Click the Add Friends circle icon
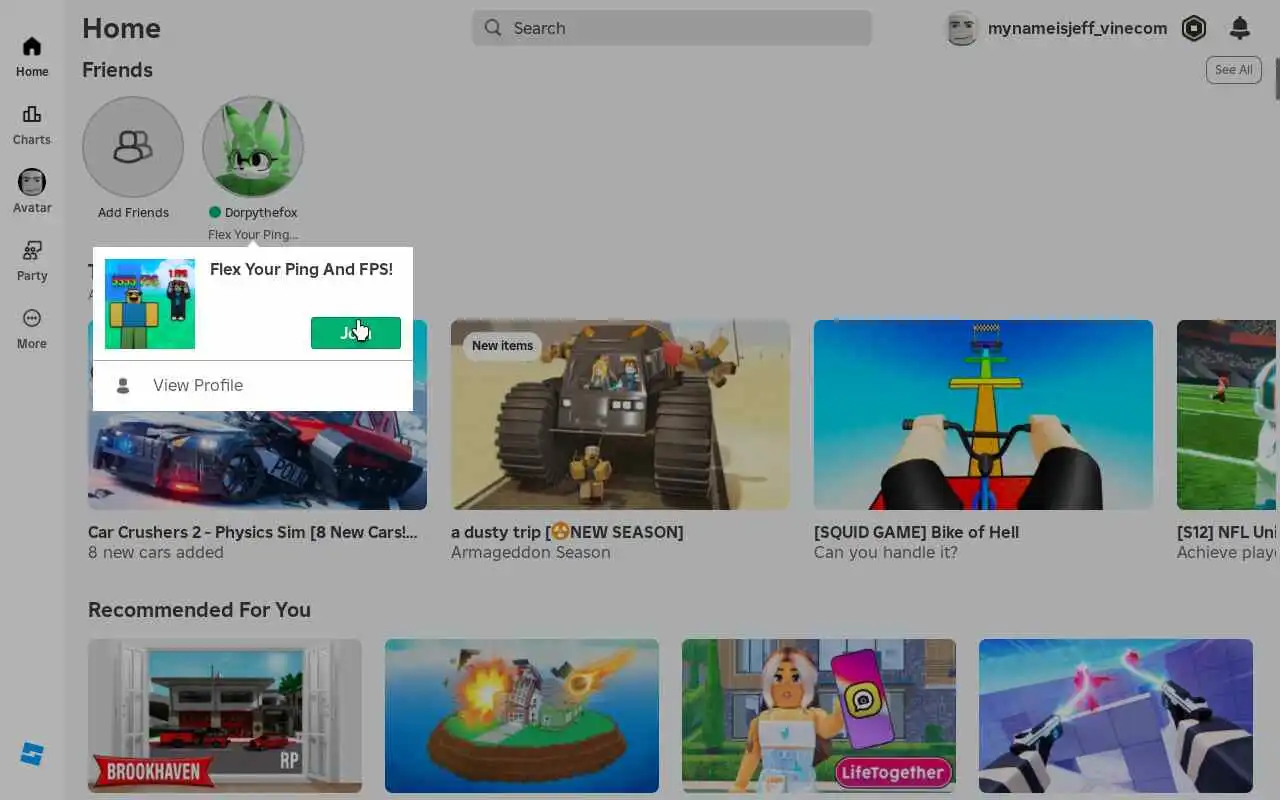 [x=133, y=147]
